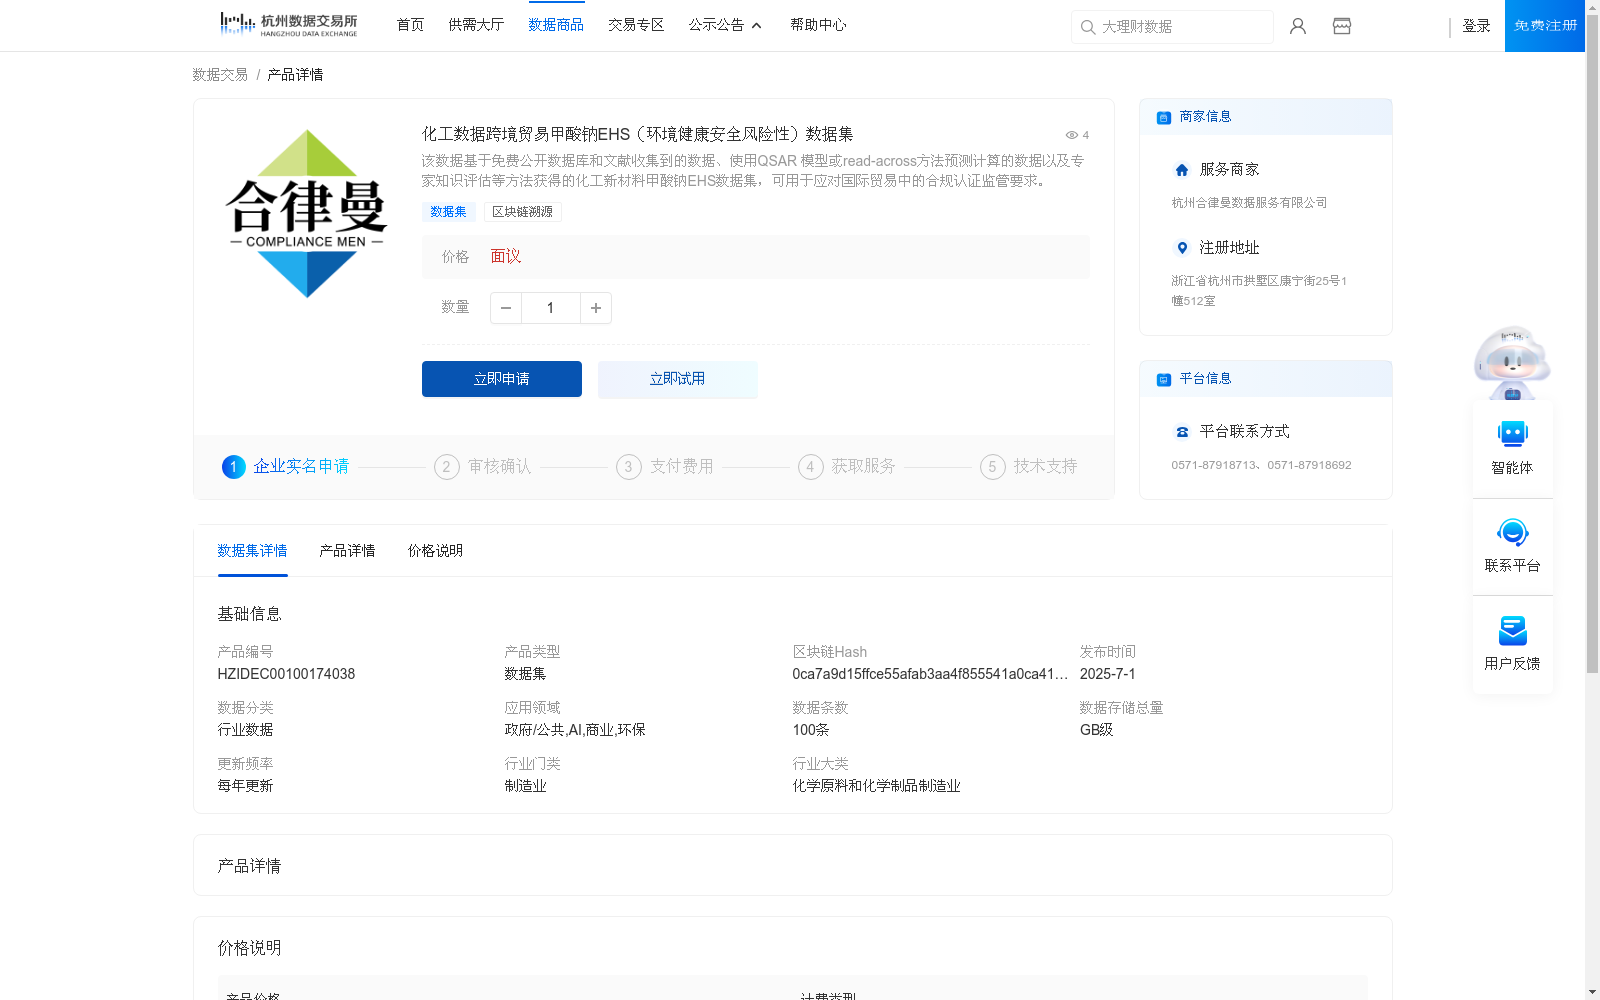This screenshot has height=1000, width=1600.
Task: Switch to 产品详情 tab
Action: click(347, 551)
